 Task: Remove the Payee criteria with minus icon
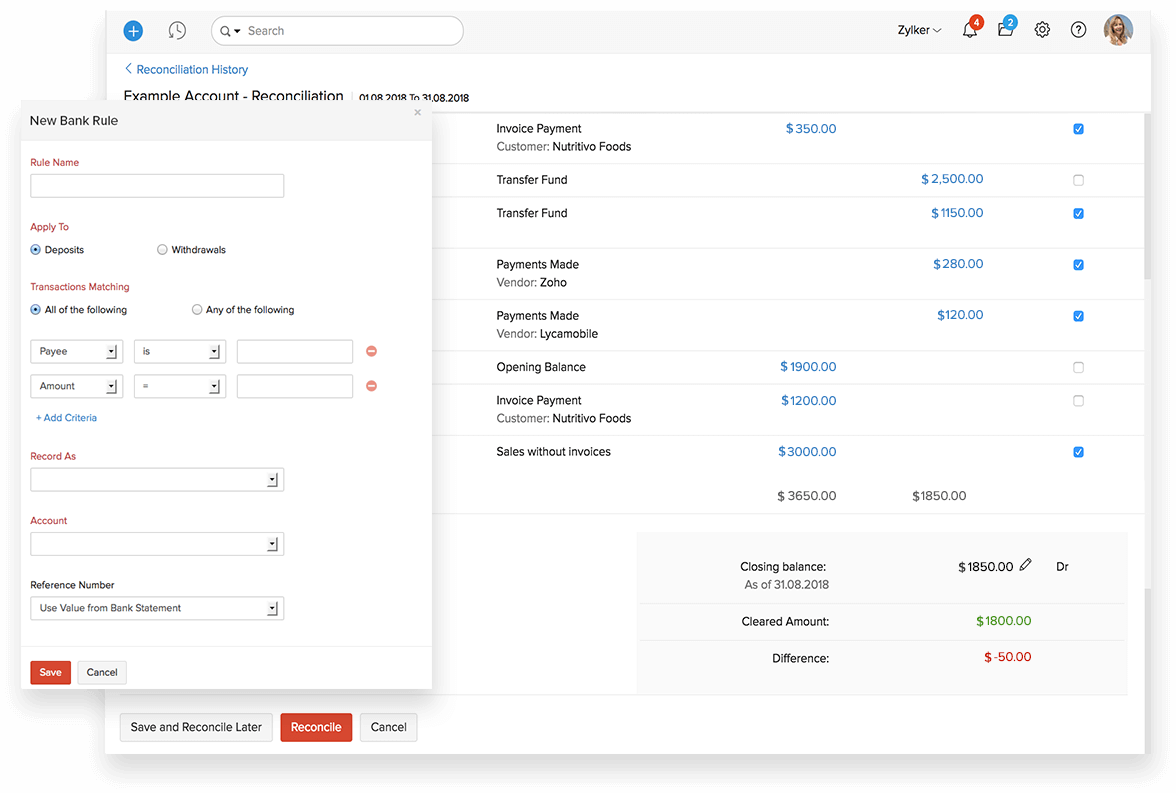(x=371, y=351)
